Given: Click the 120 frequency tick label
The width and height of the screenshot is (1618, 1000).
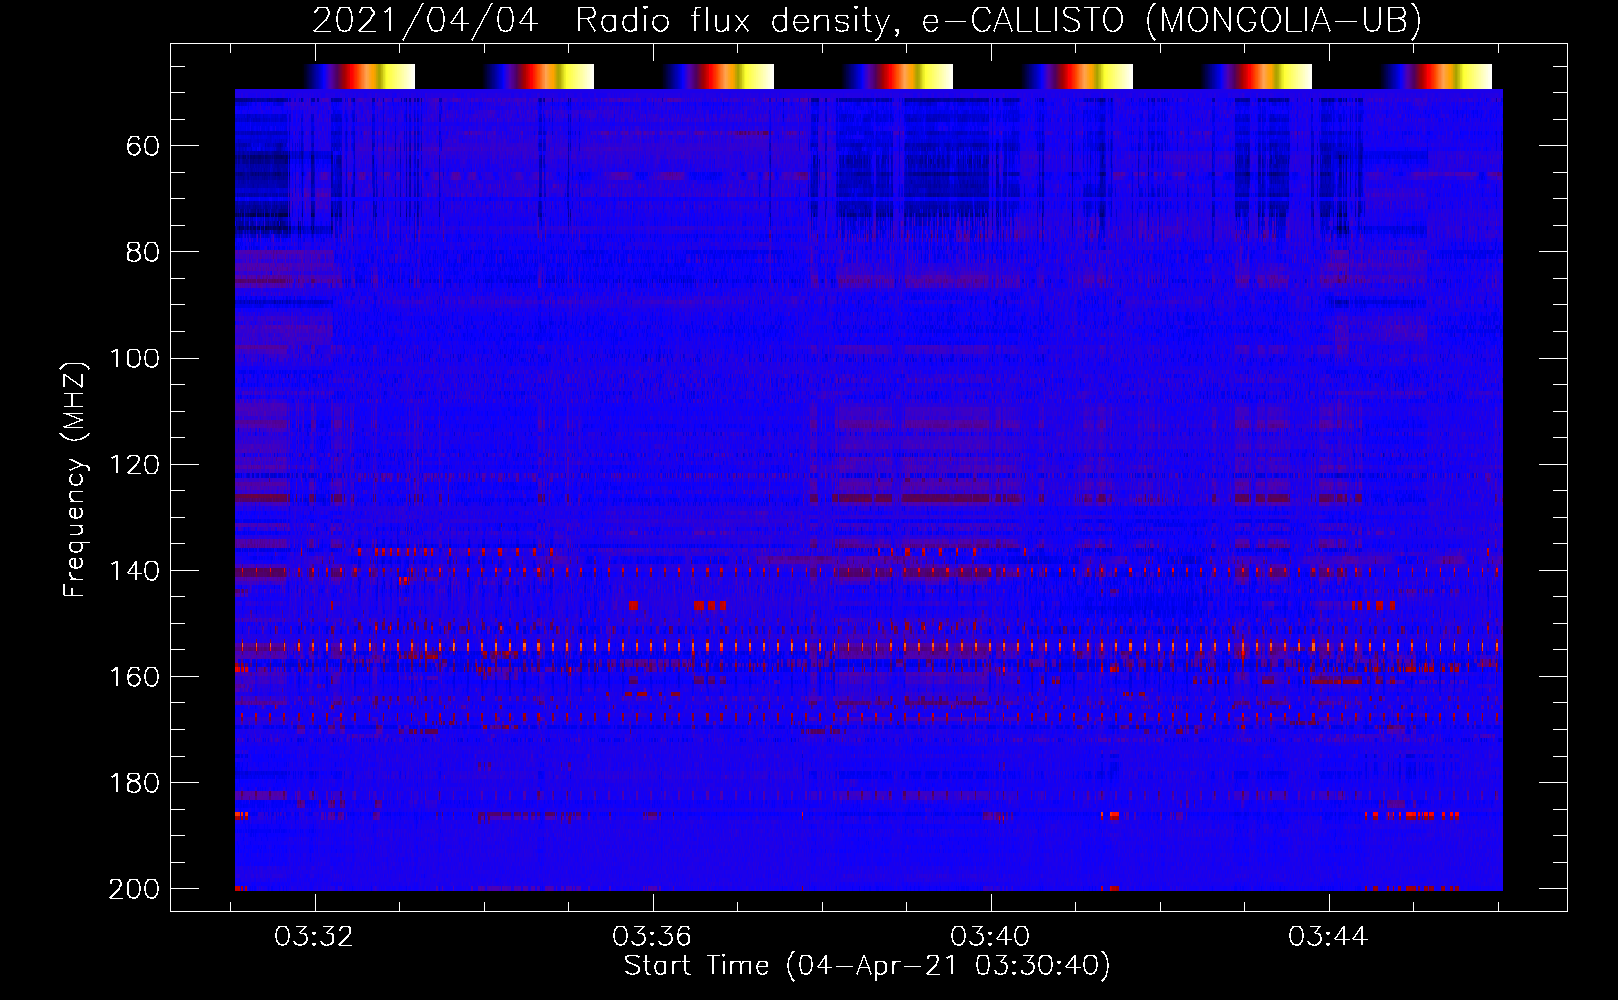Looking at the screenshot, I should [134, 465].
